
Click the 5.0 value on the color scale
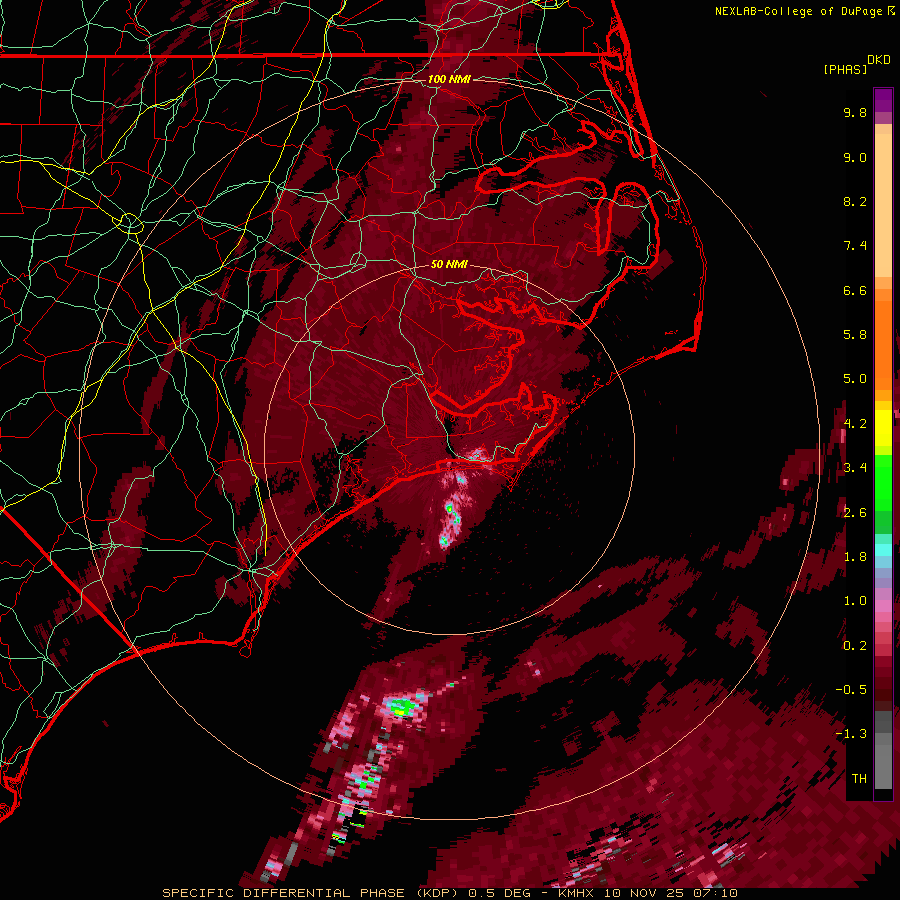point(855,379)
